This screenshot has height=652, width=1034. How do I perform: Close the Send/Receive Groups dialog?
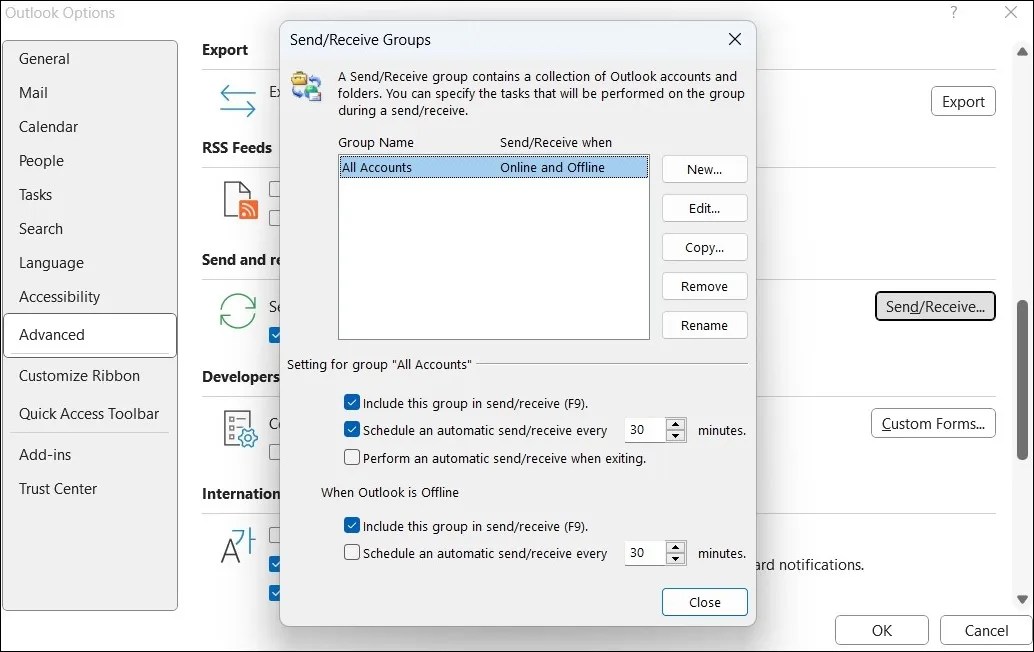704,602
